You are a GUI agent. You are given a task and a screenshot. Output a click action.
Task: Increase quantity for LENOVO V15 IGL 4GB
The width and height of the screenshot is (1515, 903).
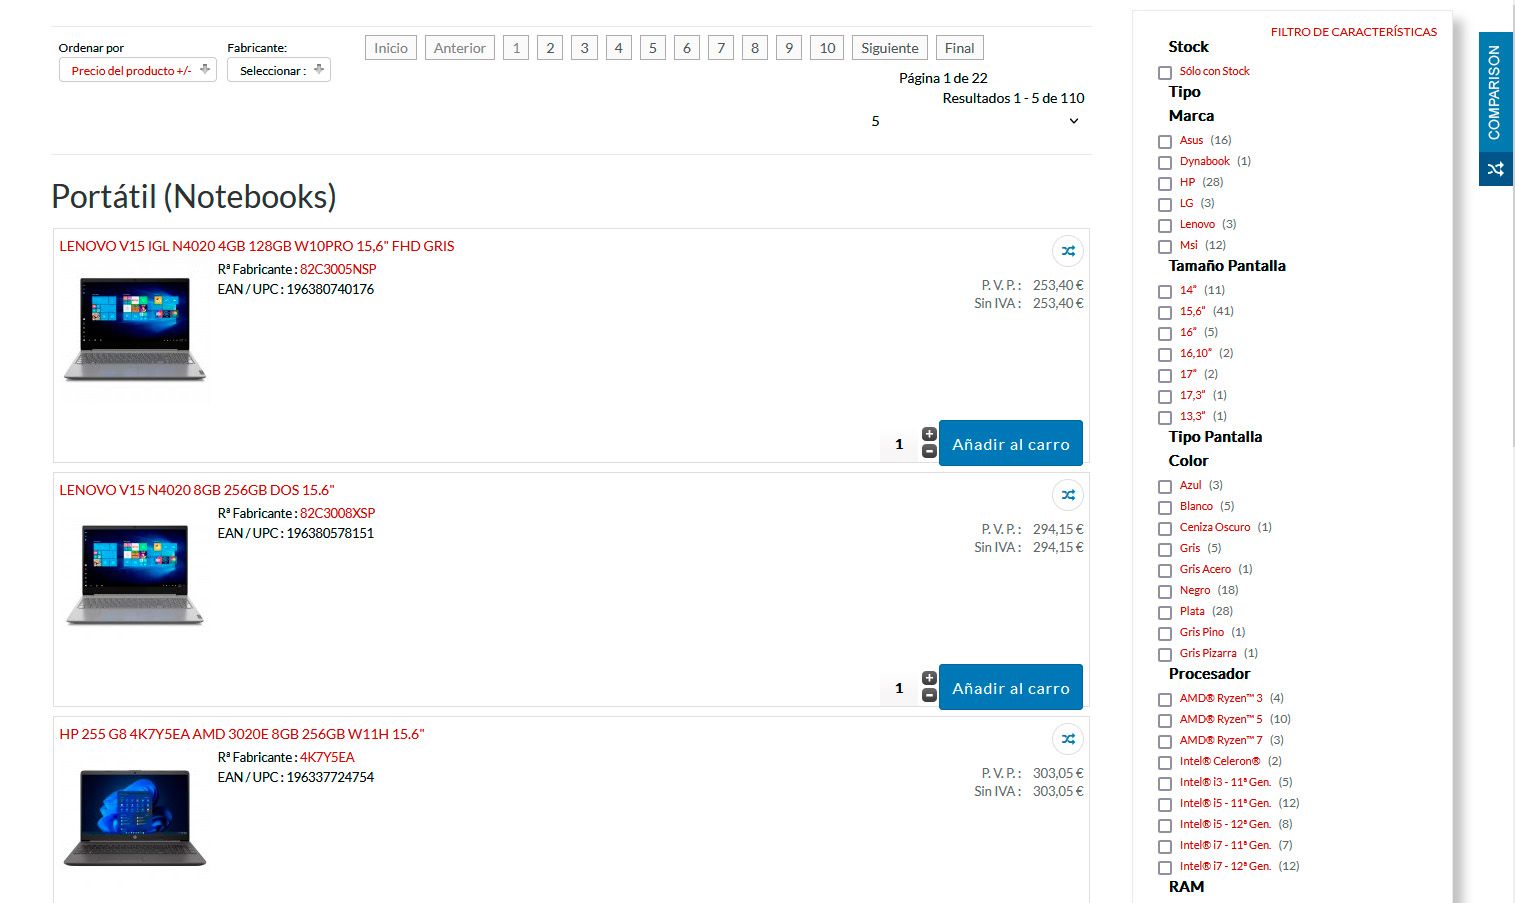929,434
